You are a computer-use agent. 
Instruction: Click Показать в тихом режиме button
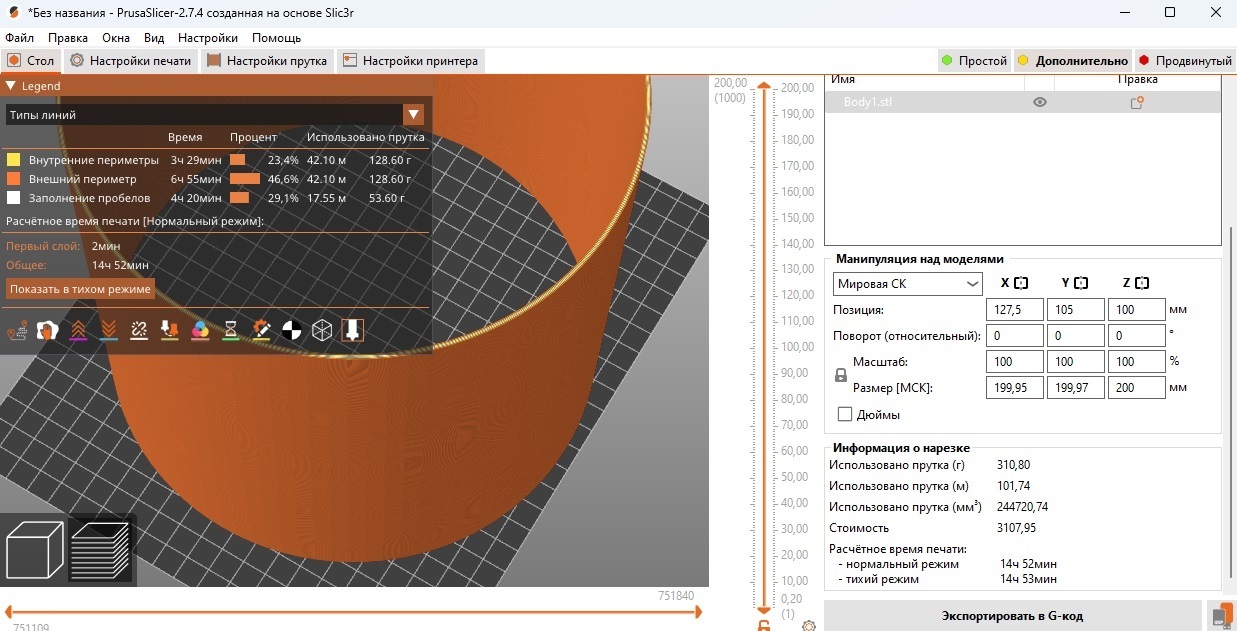[x=80, y=289]
